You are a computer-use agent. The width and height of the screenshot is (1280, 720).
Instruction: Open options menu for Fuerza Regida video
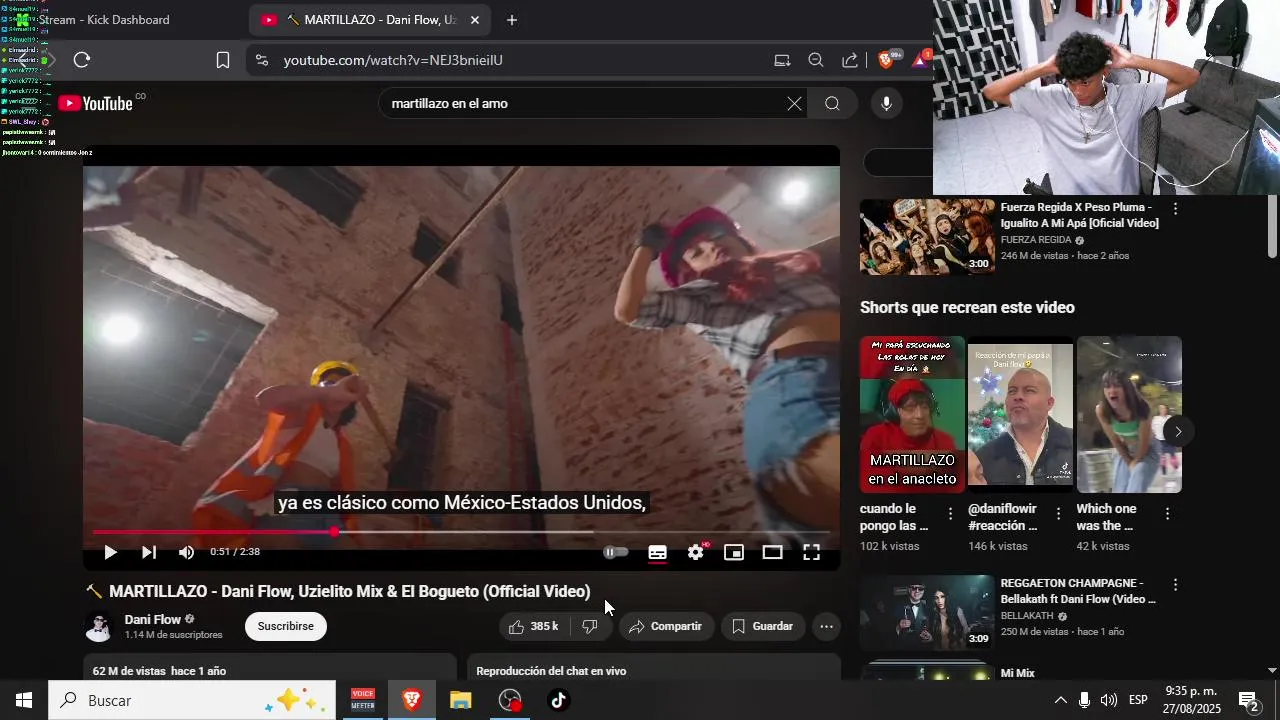click(1175, 209)
